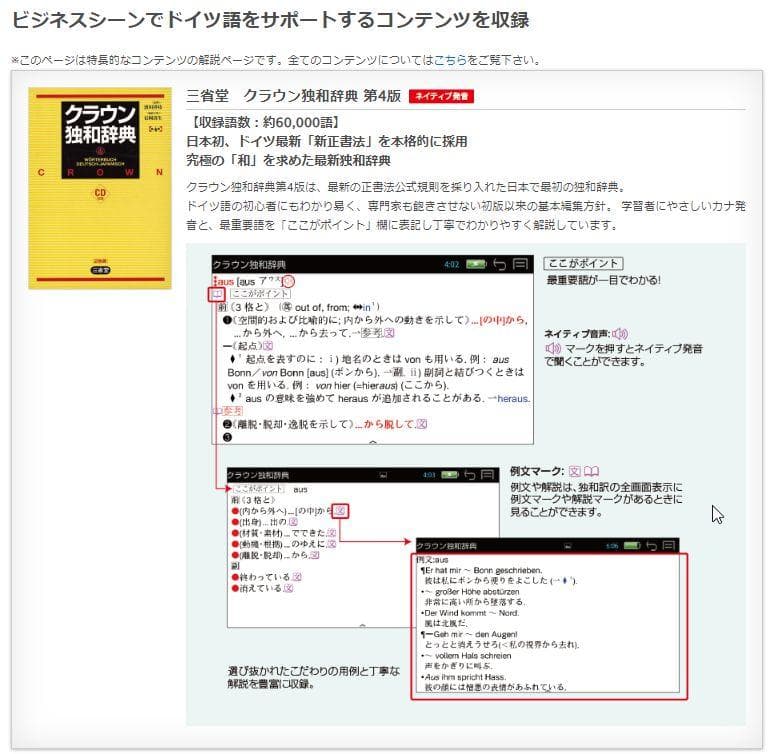Click the 文 icon next to 例文マーク:
778x754 pixels.
point(575,471)
